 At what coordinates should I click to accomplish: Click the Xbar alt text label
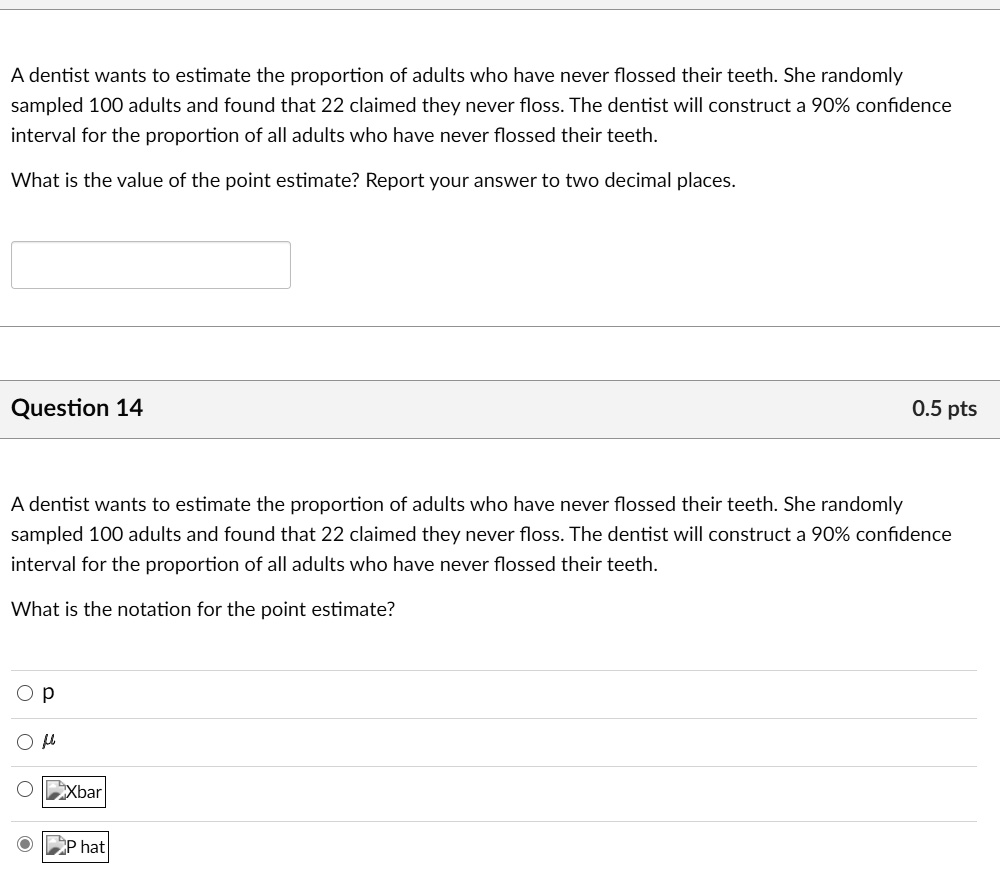84,792
